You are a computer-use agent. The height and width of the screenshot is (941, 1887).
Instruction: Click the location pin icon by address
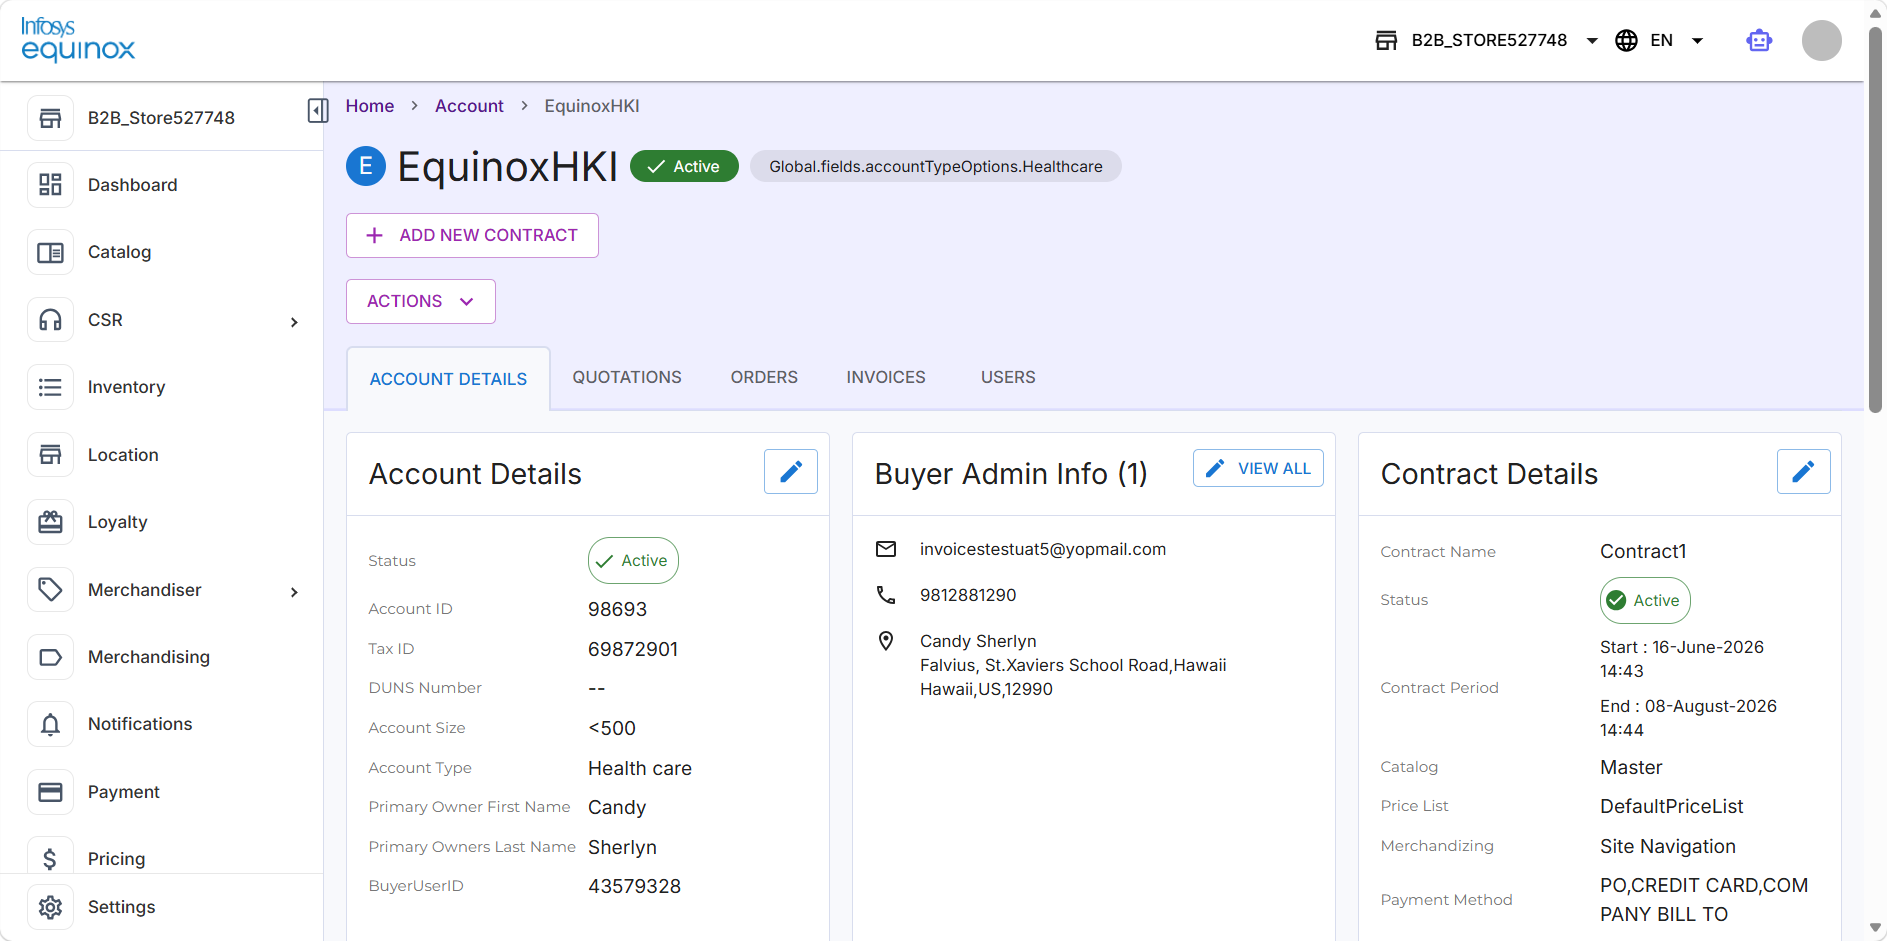[886, 641]
